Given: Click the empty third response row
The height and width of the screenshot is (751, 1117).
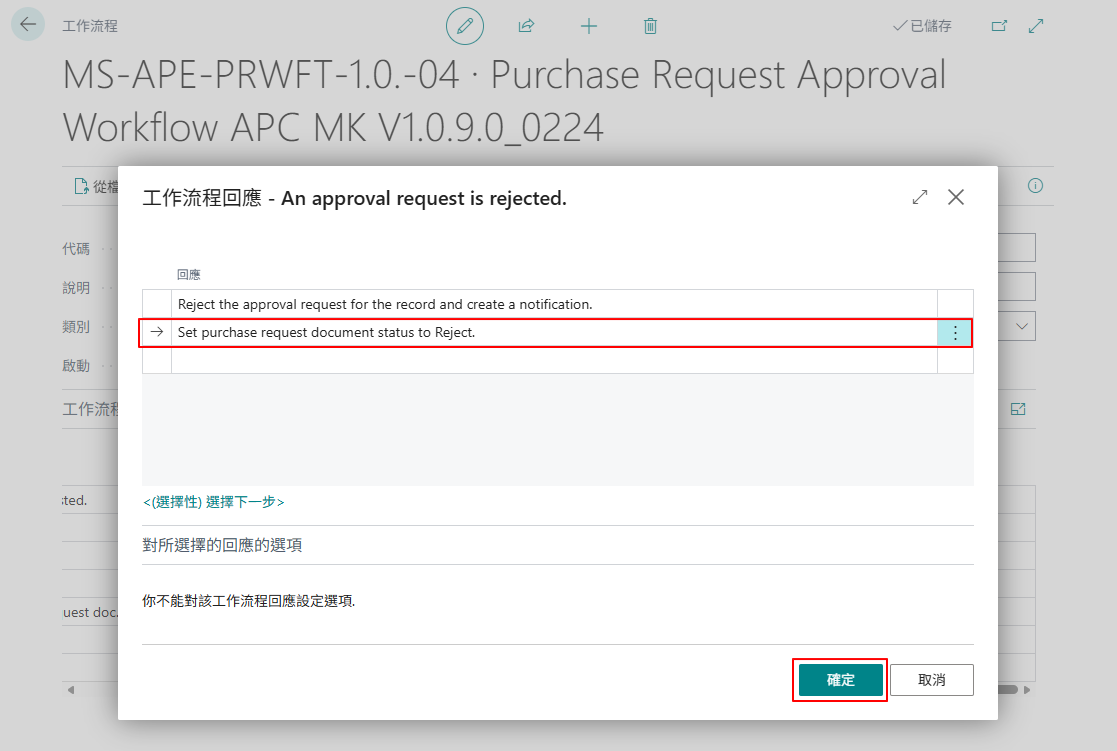Looking at the screenshot, I should tap(558, 360).
